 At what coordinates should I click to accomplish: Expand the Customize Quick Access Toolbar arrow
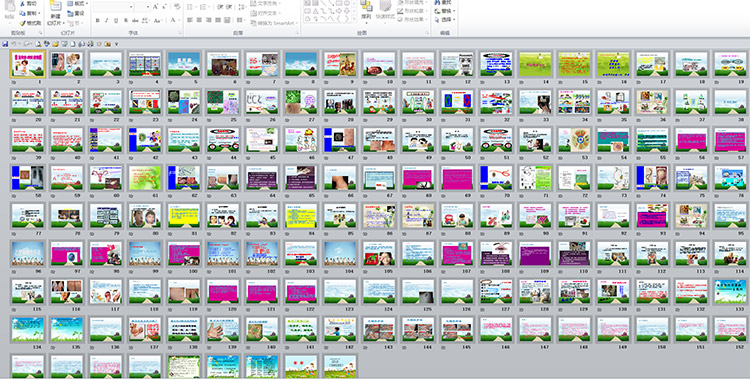point(116,44)
